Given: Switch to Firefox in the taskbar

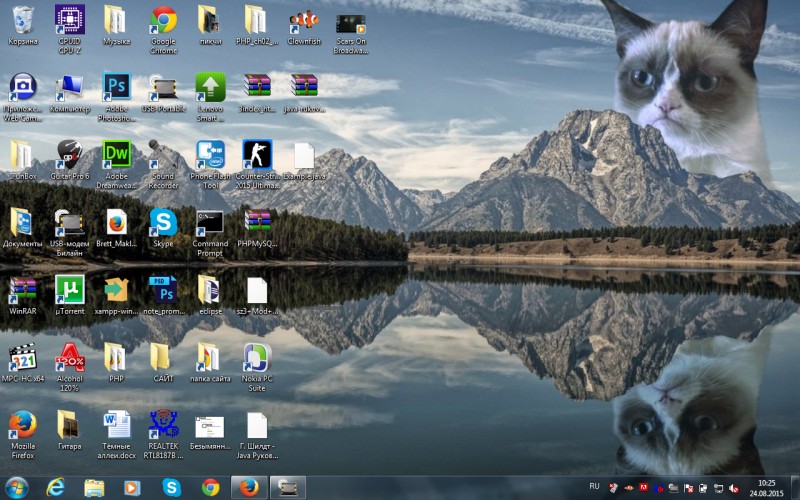Looking at the screenshot, I should point(250,487).
